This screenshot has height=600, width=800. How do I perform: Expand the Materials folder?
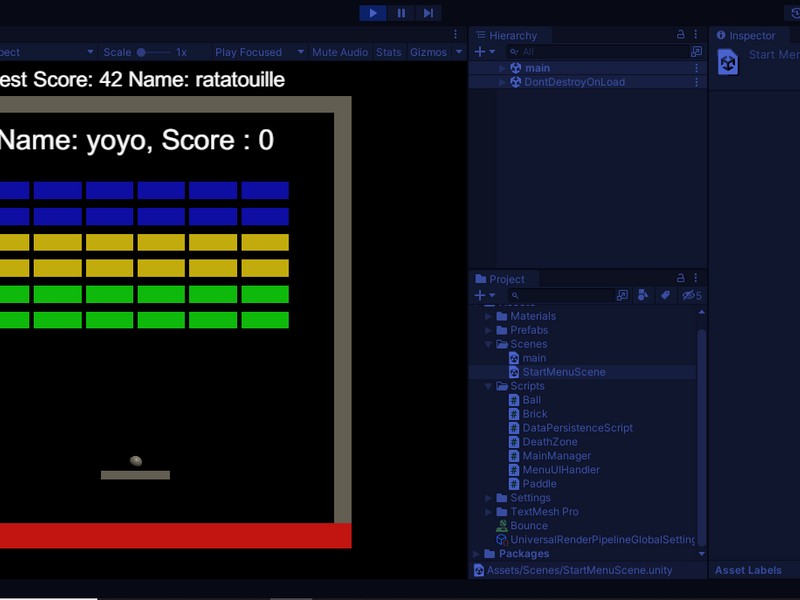coord(489,316)
